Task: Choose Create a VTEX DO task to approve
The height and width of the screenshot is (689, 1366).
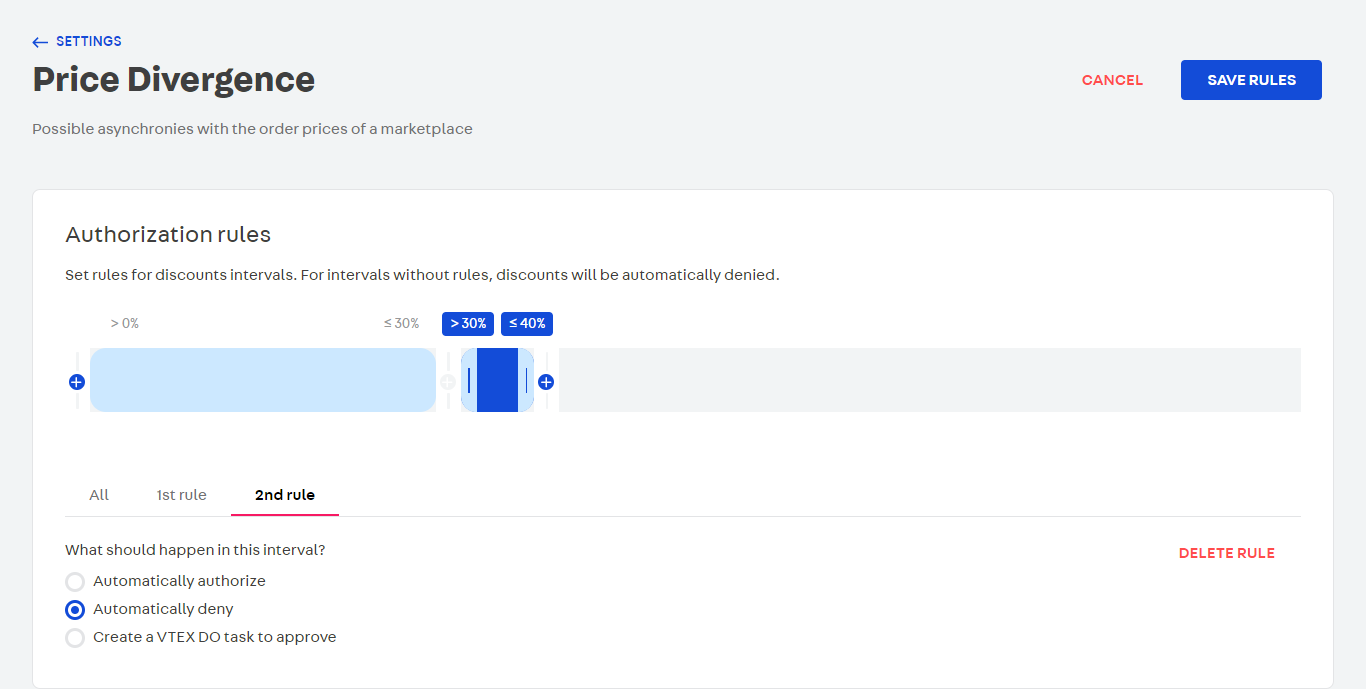Action: pos(75,637)
